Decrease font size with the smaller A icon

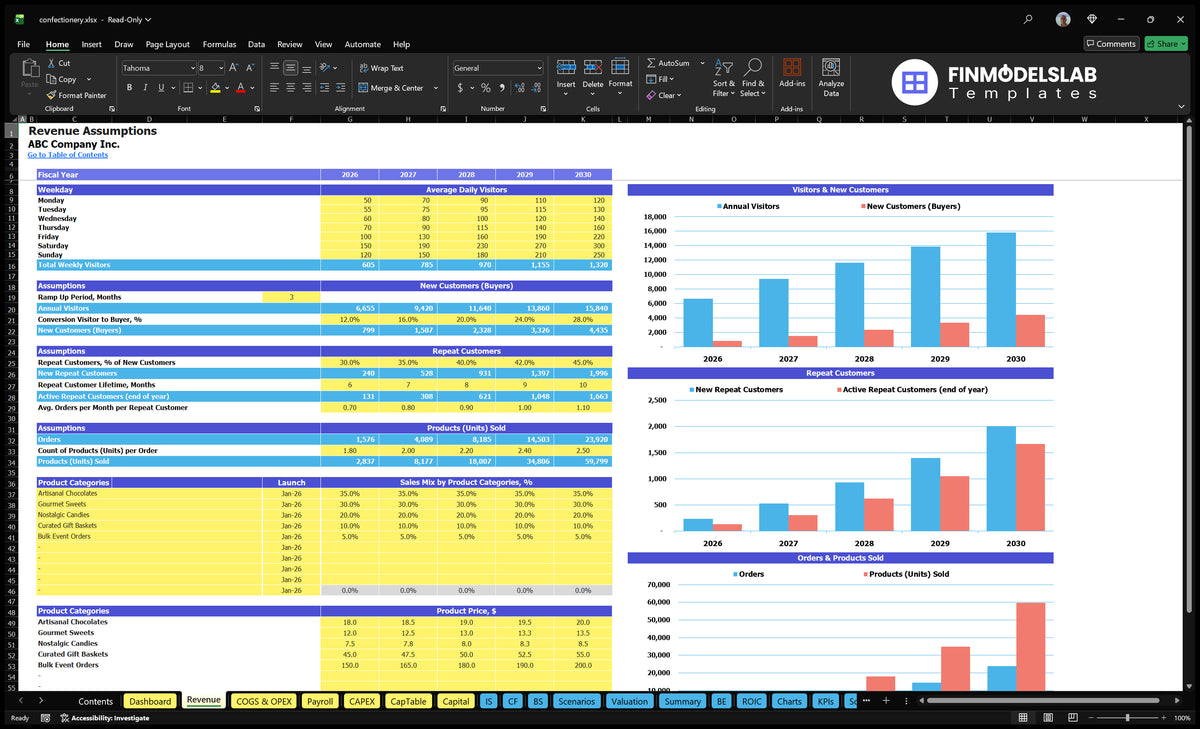[x=250, y=68]
